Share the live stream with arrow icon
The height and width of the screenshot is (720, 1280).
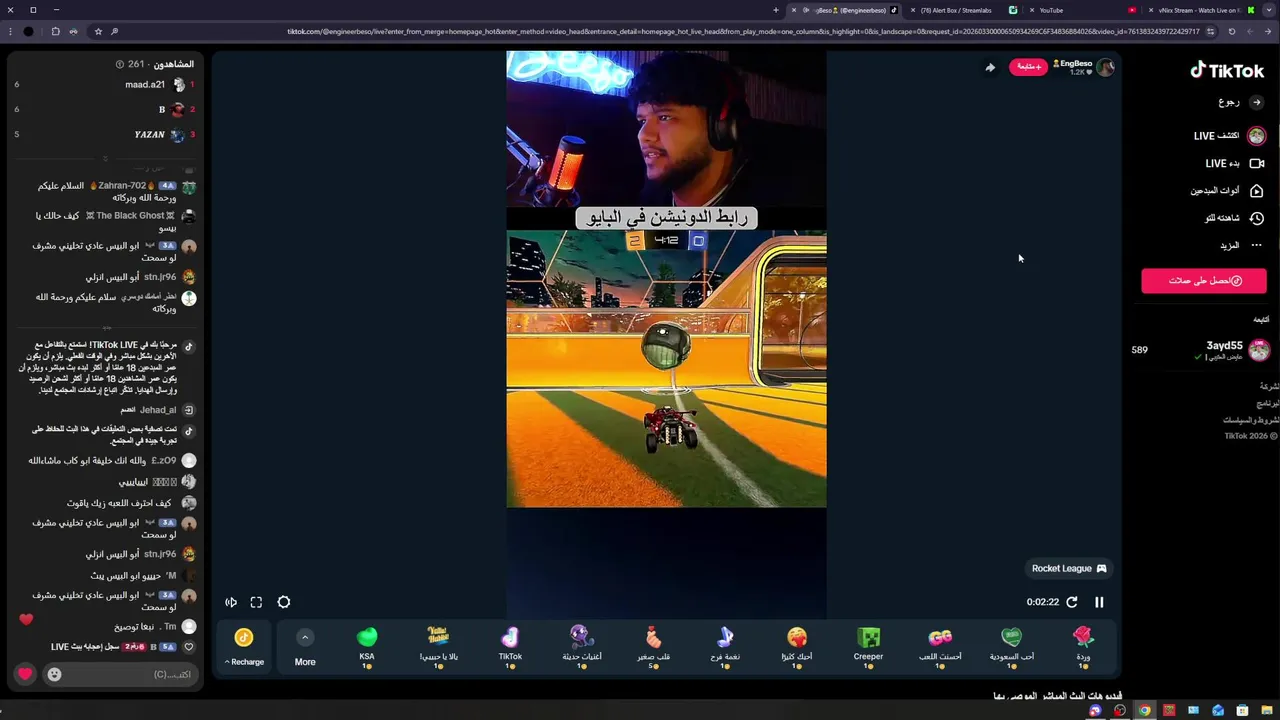990,68
